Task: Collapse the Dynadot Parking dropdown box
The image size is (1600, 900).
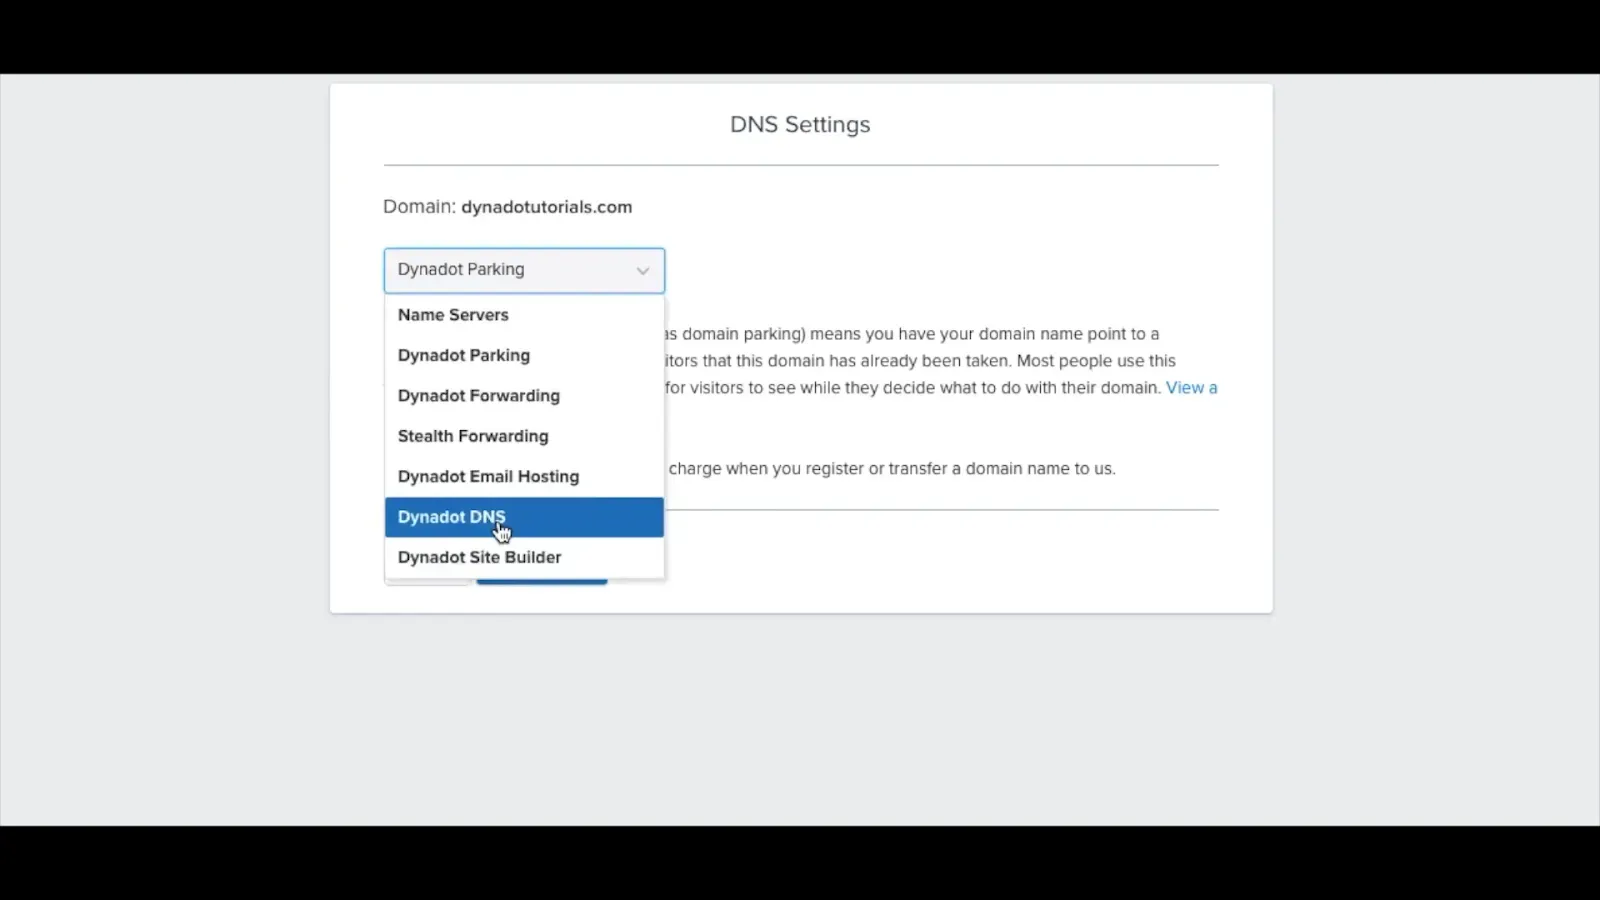Action: [x=524, y=270]
